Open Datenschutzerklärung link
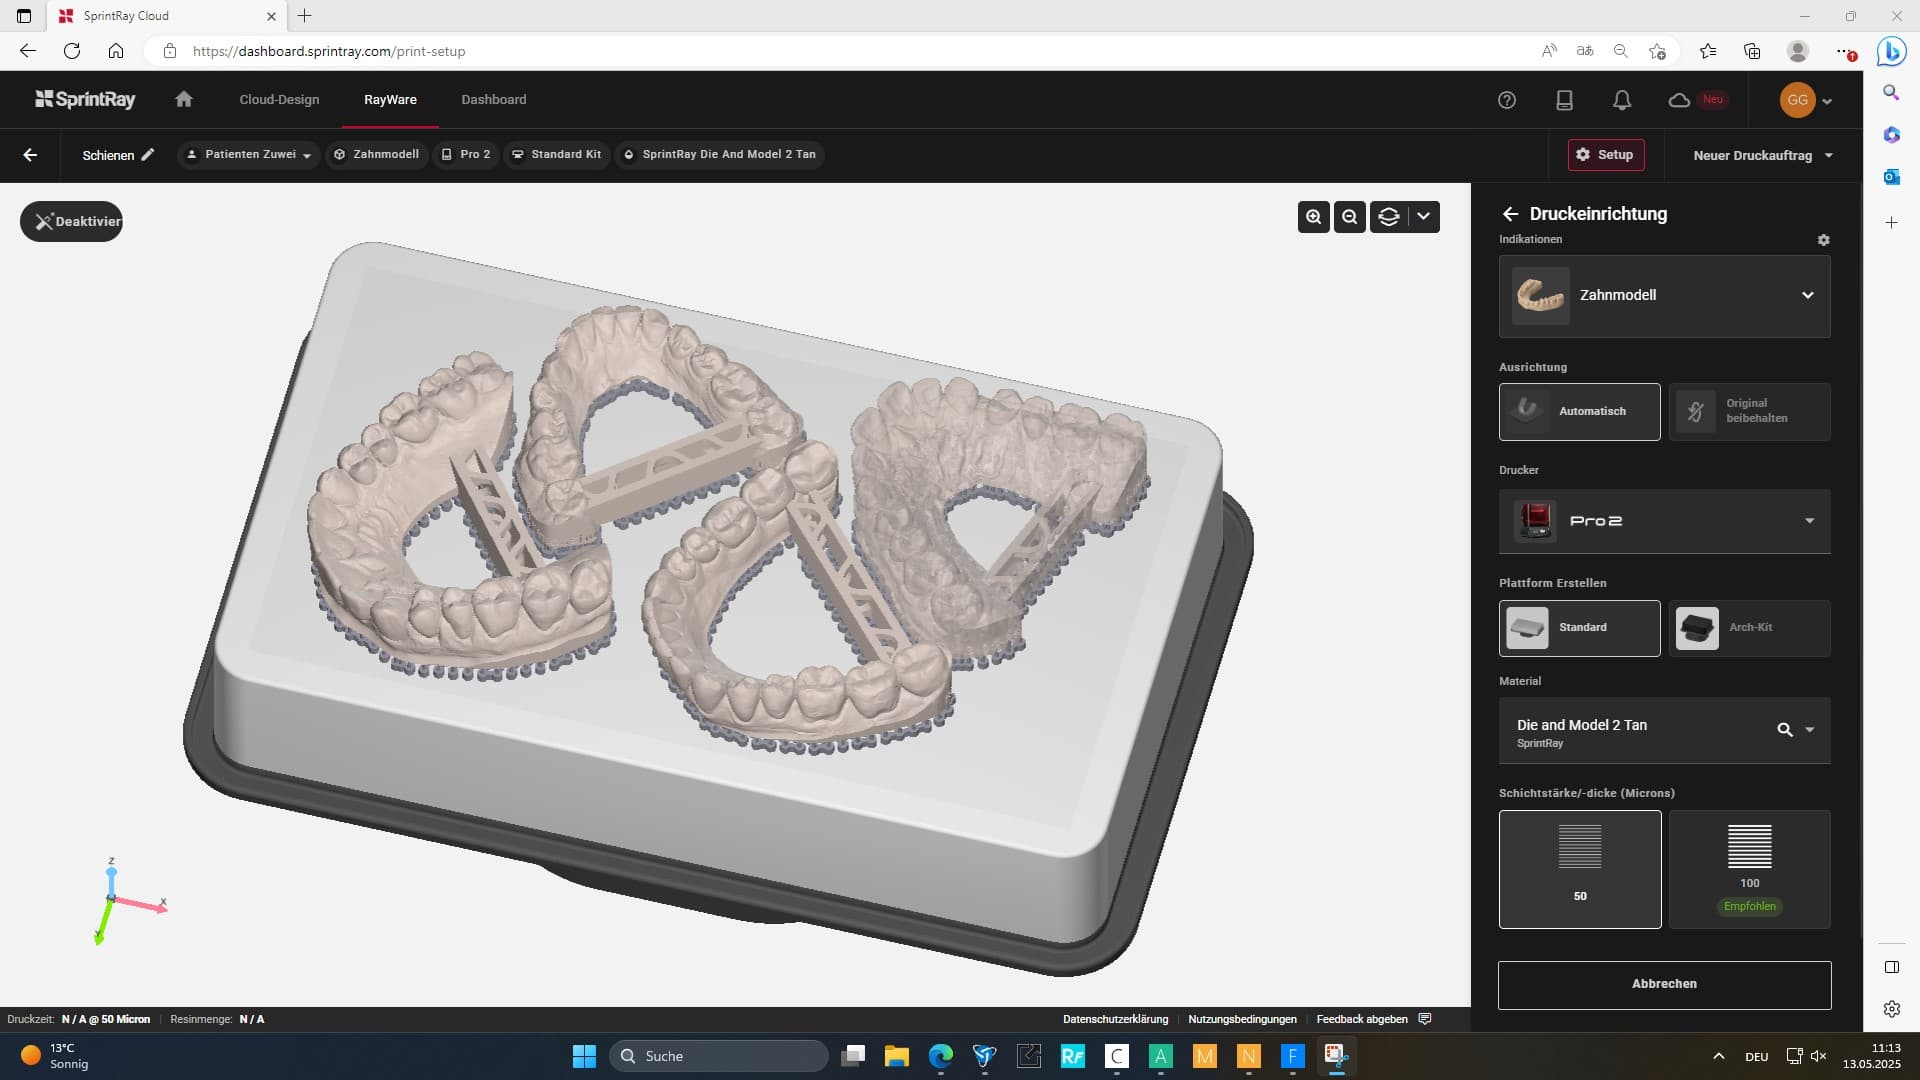Image resolution: width=1920 pixels, height=1080 pixels. click(1115, 1019)
